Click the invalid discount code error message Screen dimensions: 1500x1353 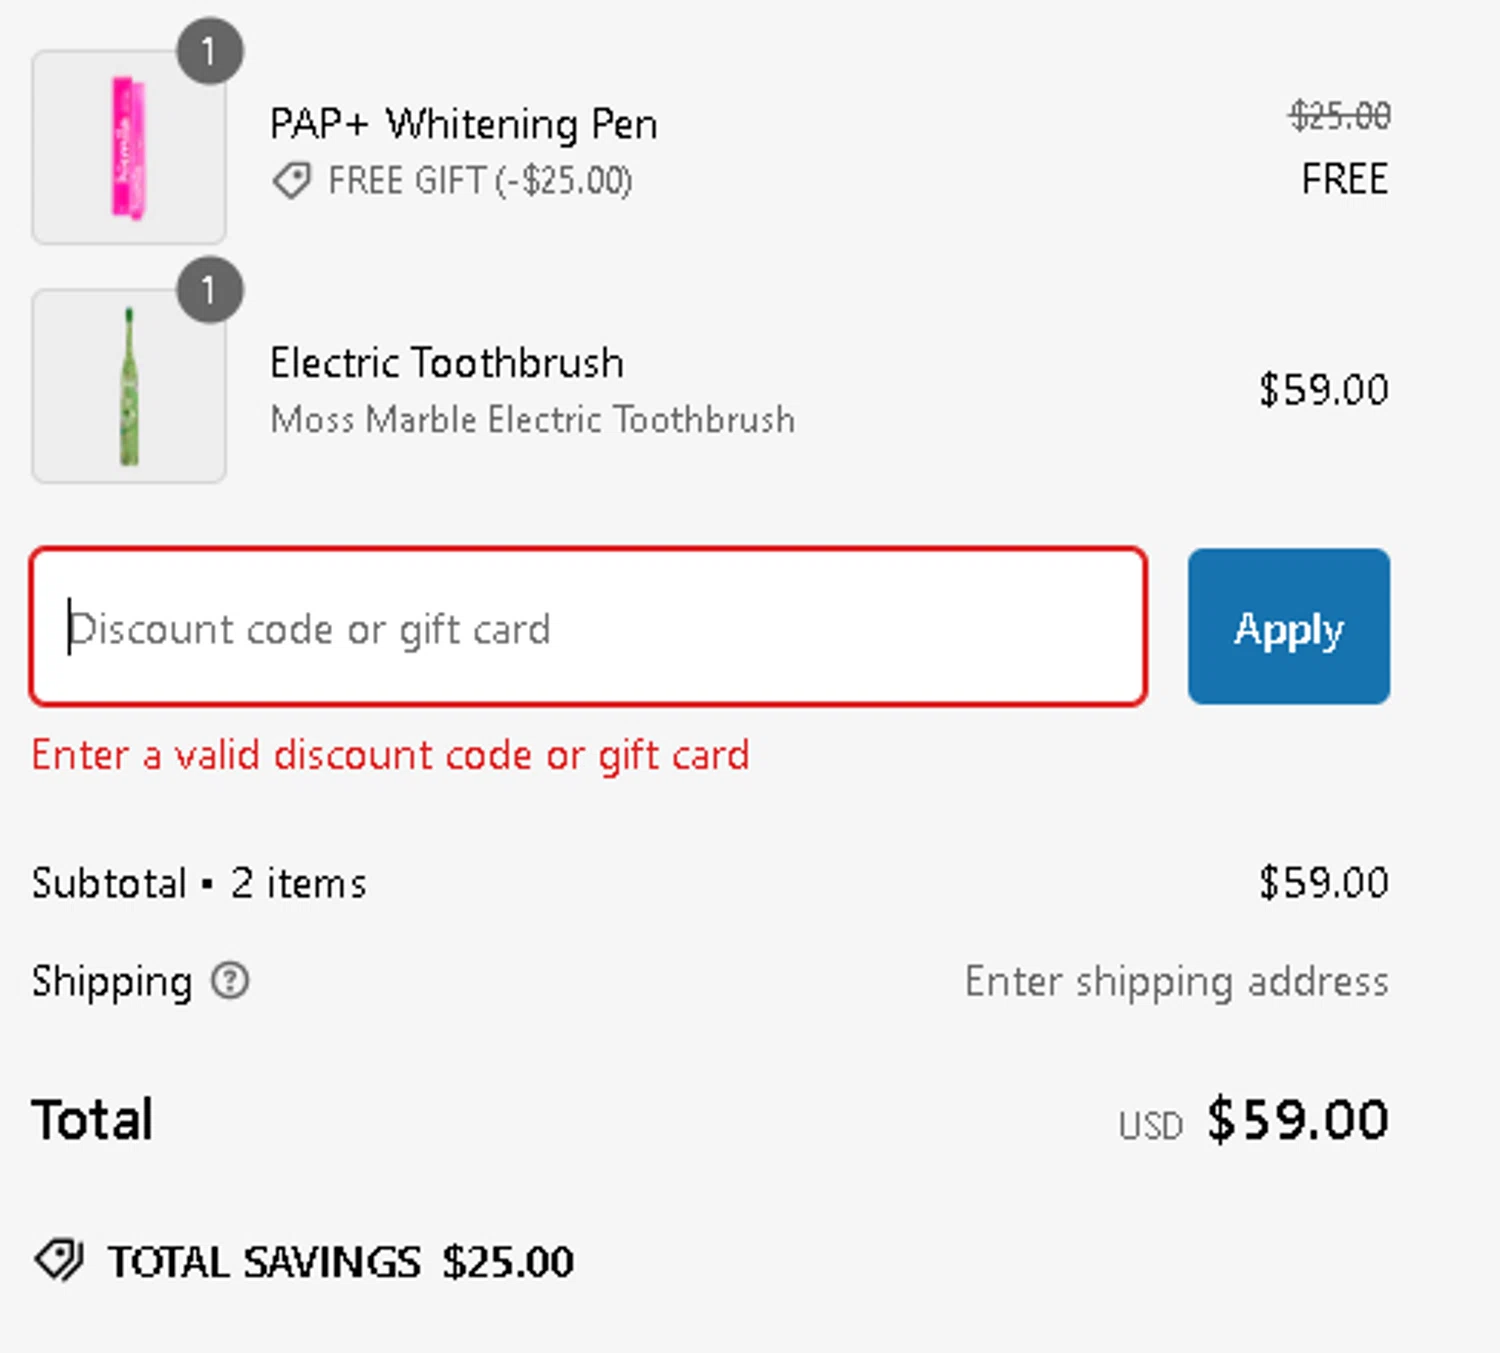[390, 755]
